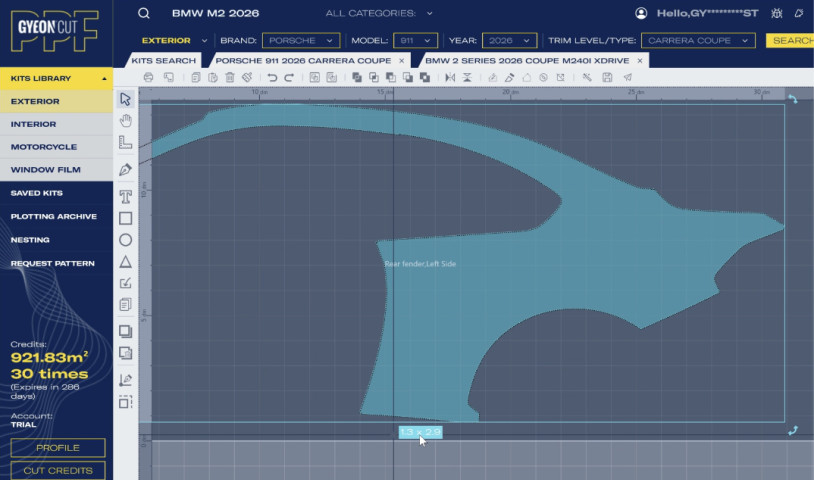Open REQUEST PATTERN
Image resolution: width=814 pixels, height=480 pixels.
pos(52,263)
